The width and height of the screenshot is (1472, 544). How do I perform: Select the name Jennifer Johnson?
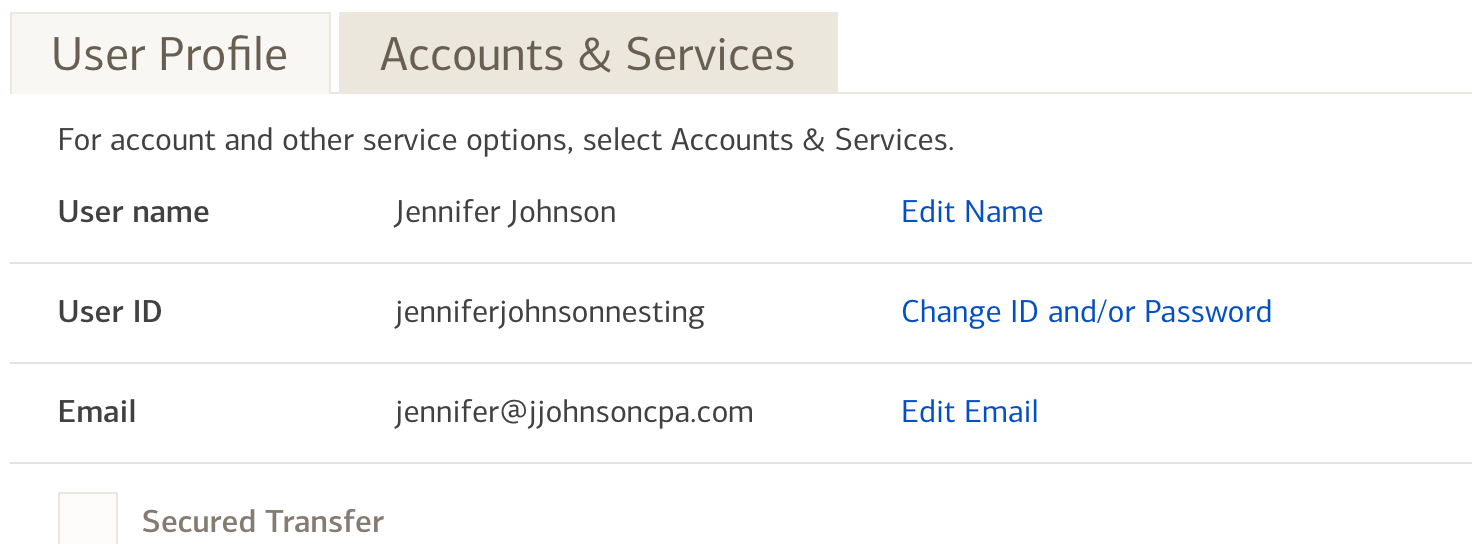pyautogui.click(x=505, y=212)
